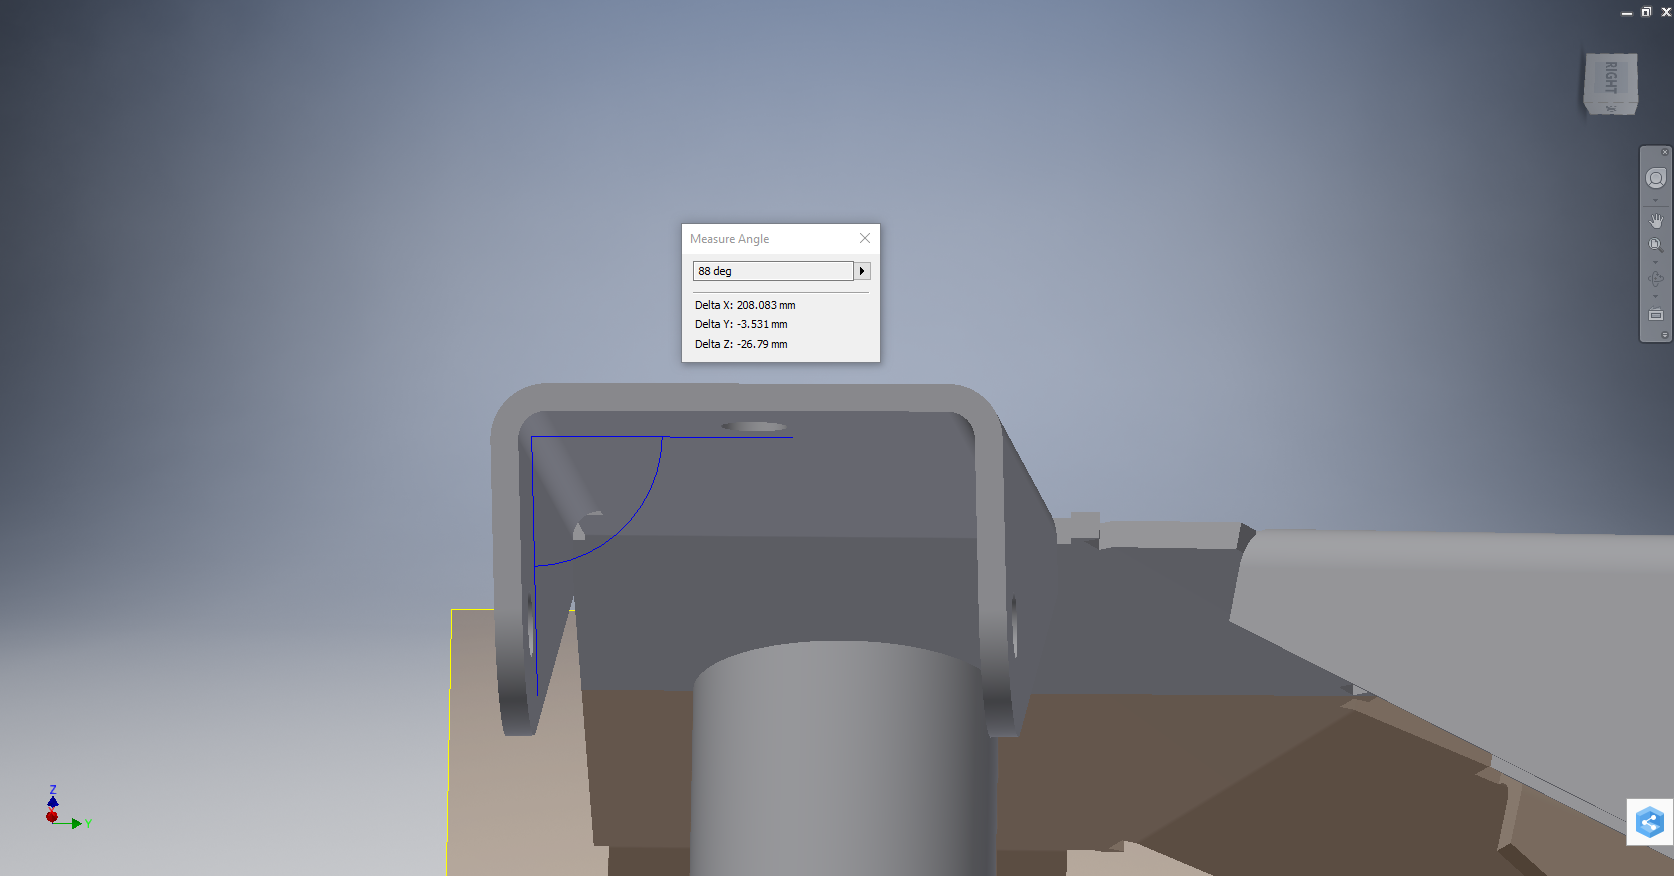
Task: Select the Orbit tool in navigation bar
Action: [1656, 279]
